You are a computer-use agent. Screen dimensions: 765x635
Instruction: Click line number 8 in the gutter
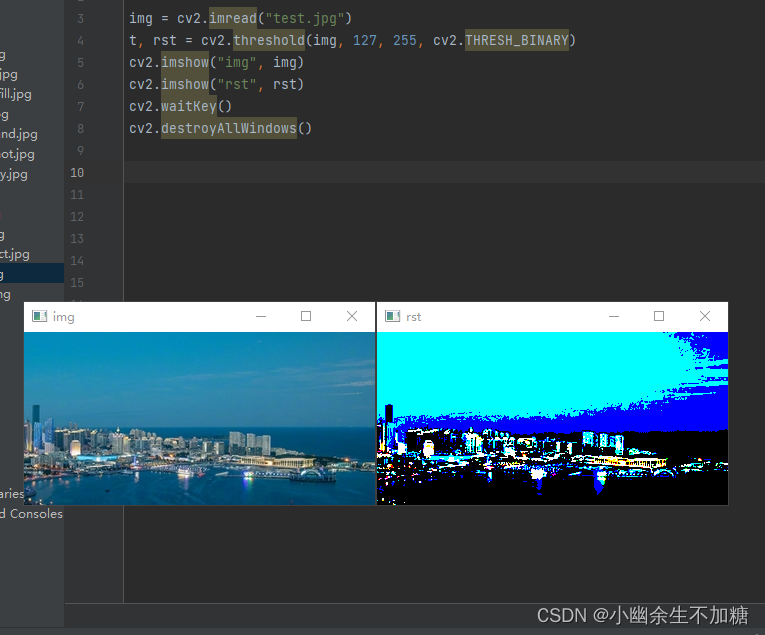pyautogui.click(x=81, y=129)
